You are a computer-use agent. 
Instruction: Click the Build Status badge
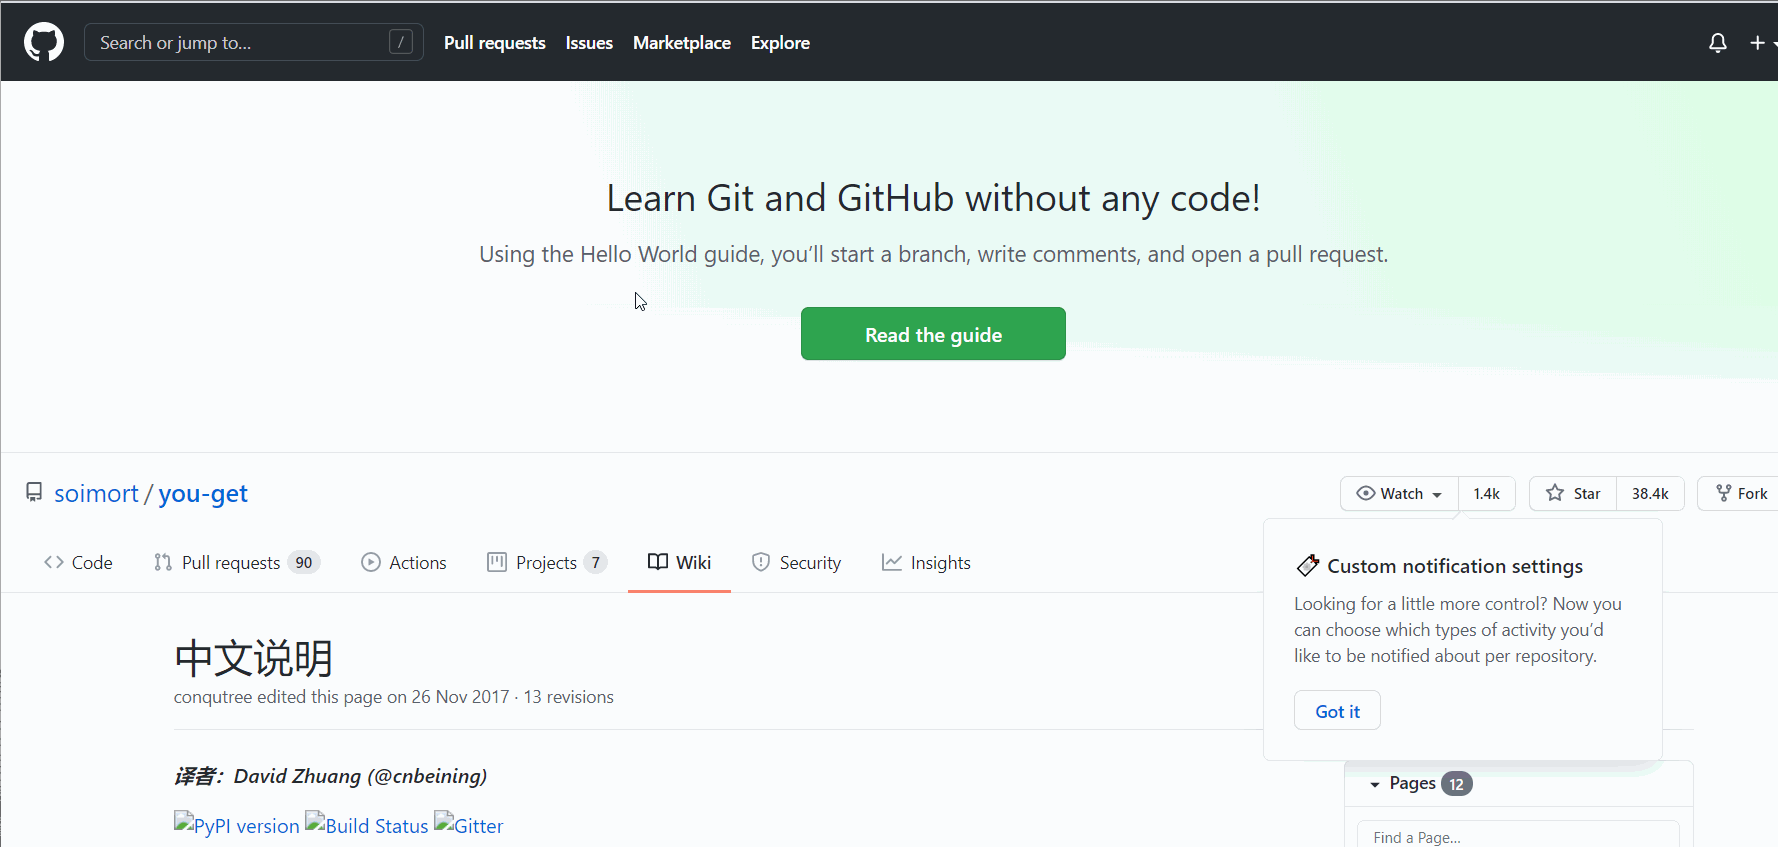(367, 825)
